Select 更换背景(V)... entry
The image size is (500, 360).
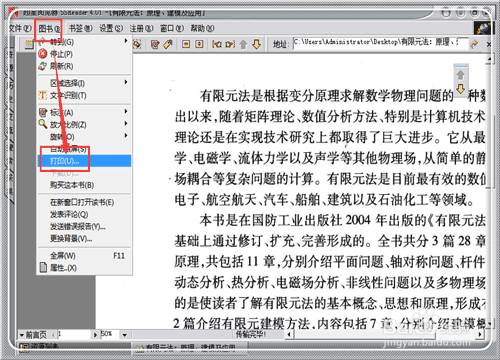pyautogui.click(x=84, y=239)
